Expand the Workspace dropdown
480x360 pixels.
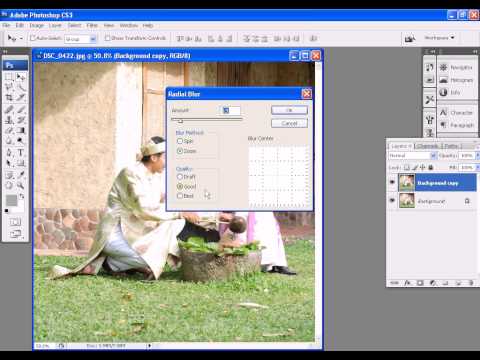[x=439, y=38]
